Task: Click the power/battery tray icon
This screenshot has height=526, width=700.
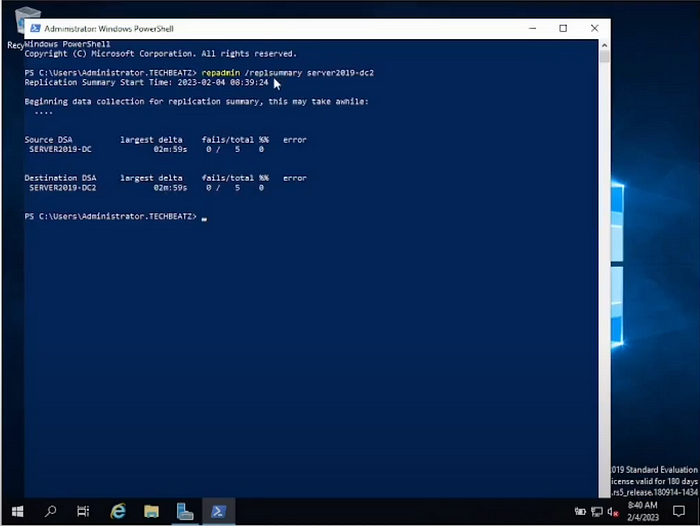Action: 580,512
